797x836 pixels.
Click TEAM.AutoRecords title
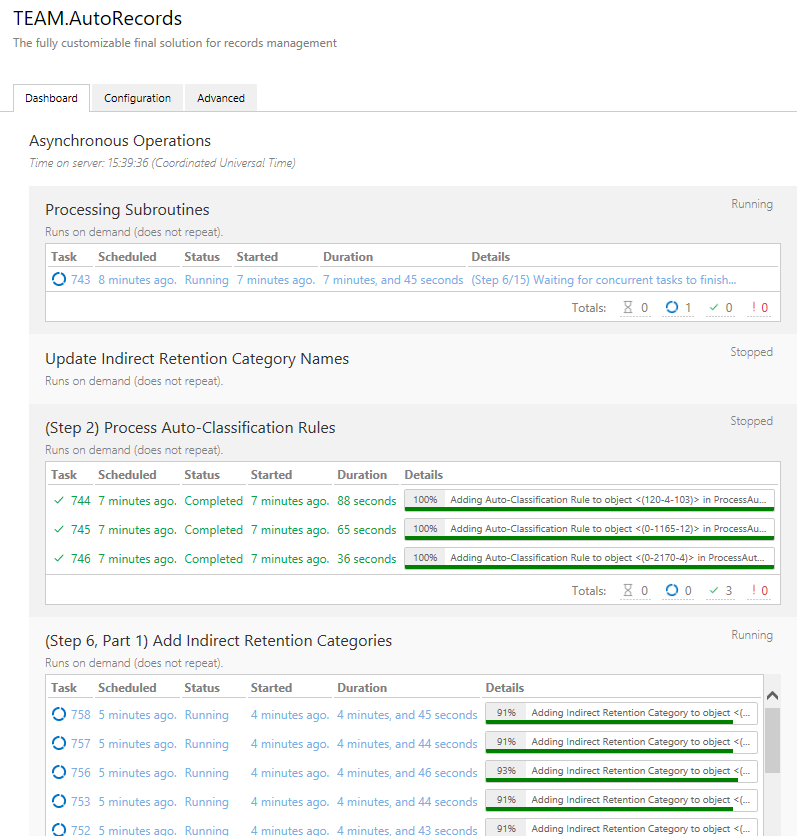[x=98, y=18]
